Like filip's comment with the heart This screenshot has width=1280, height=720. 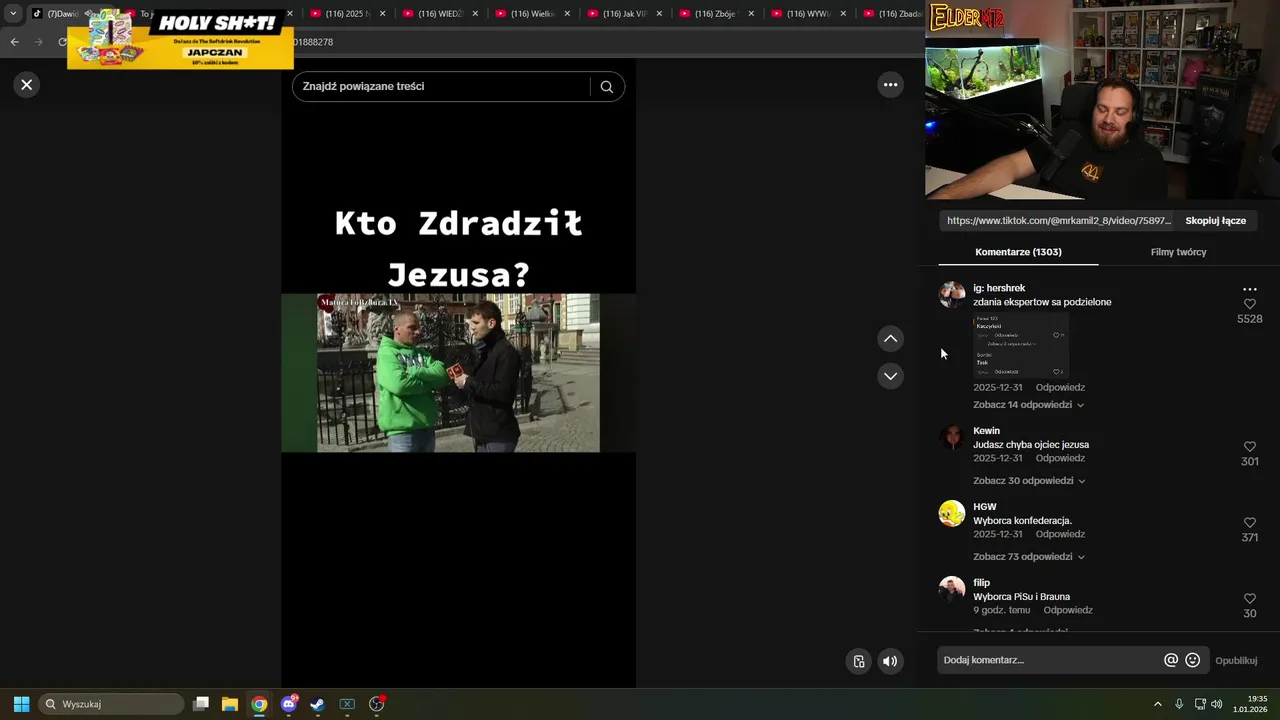tap(1249, 599)
